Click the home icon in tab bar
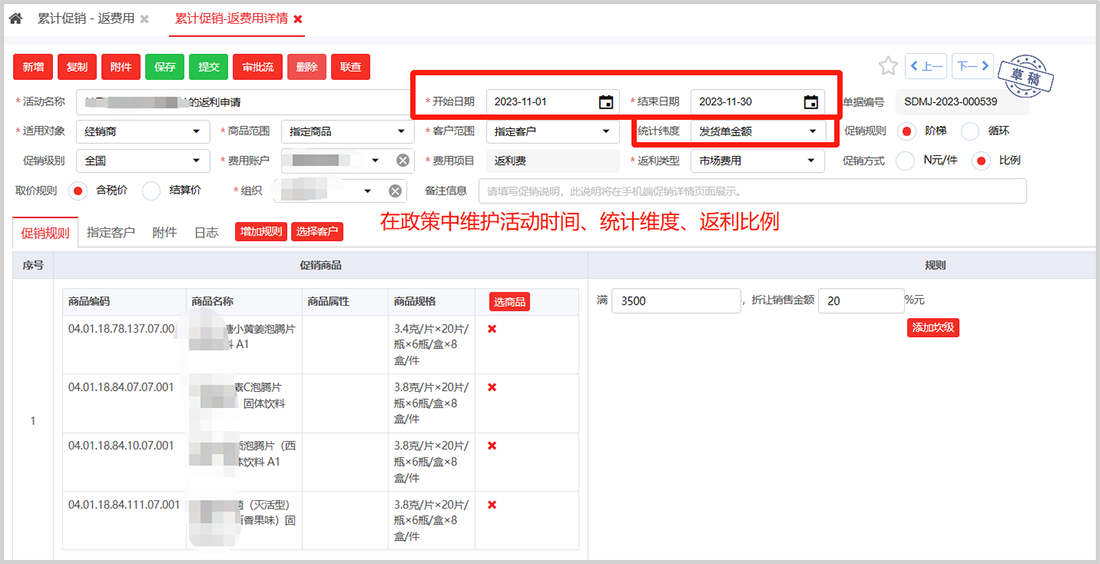 coord(15,19)
